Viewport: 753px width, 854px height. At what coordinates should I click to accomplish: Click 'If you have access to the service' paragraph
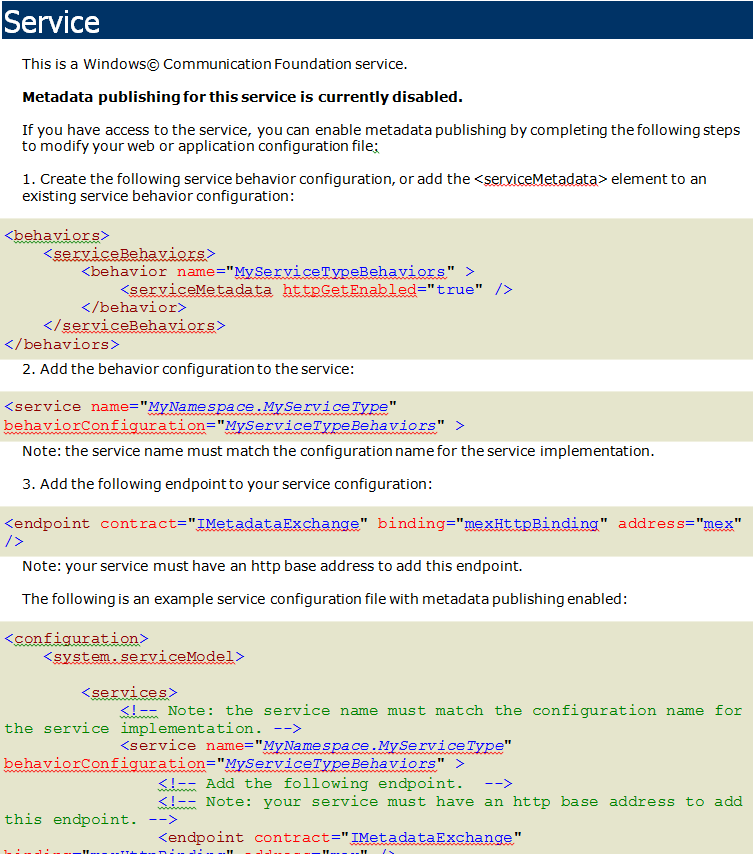pyautogui.click(x=381, y=138)
